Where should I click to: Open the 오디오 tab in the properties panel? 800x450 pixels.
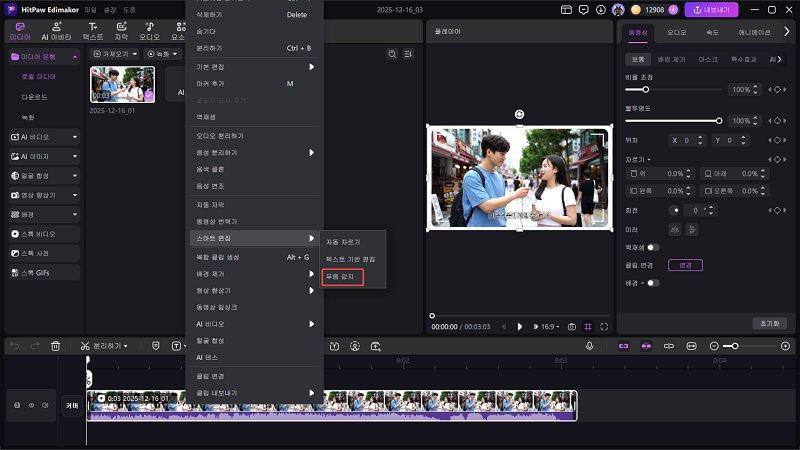[x=677, y=32]
